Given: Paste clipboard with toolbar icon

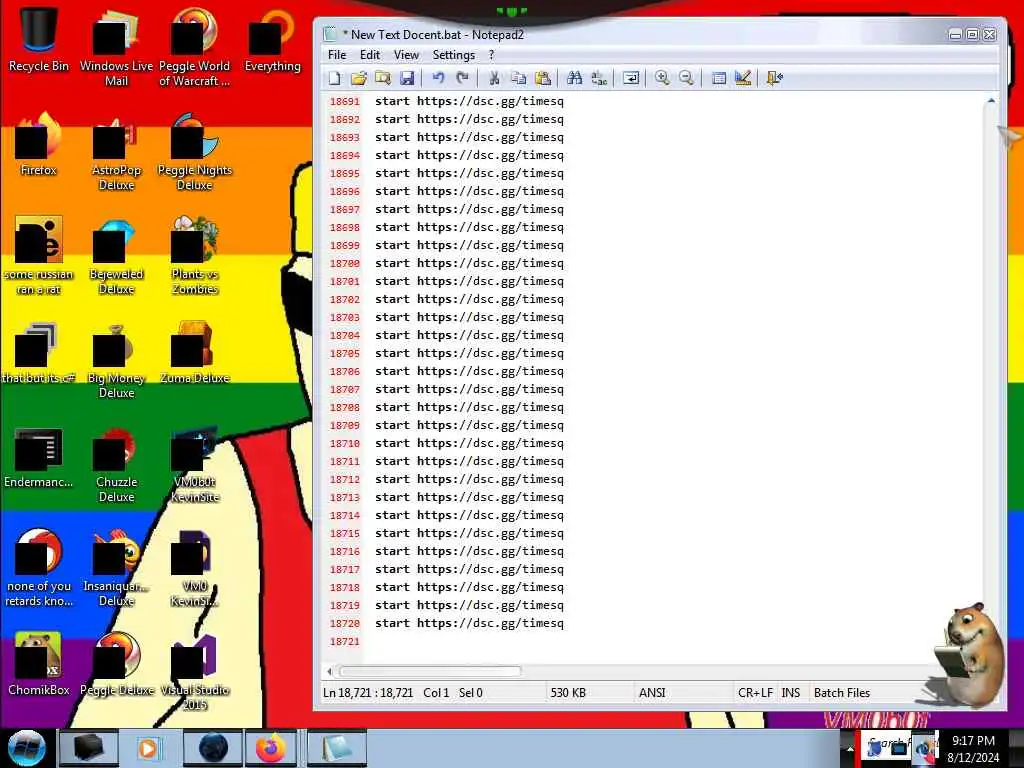Looking at the screenshot, I should 543,78.
